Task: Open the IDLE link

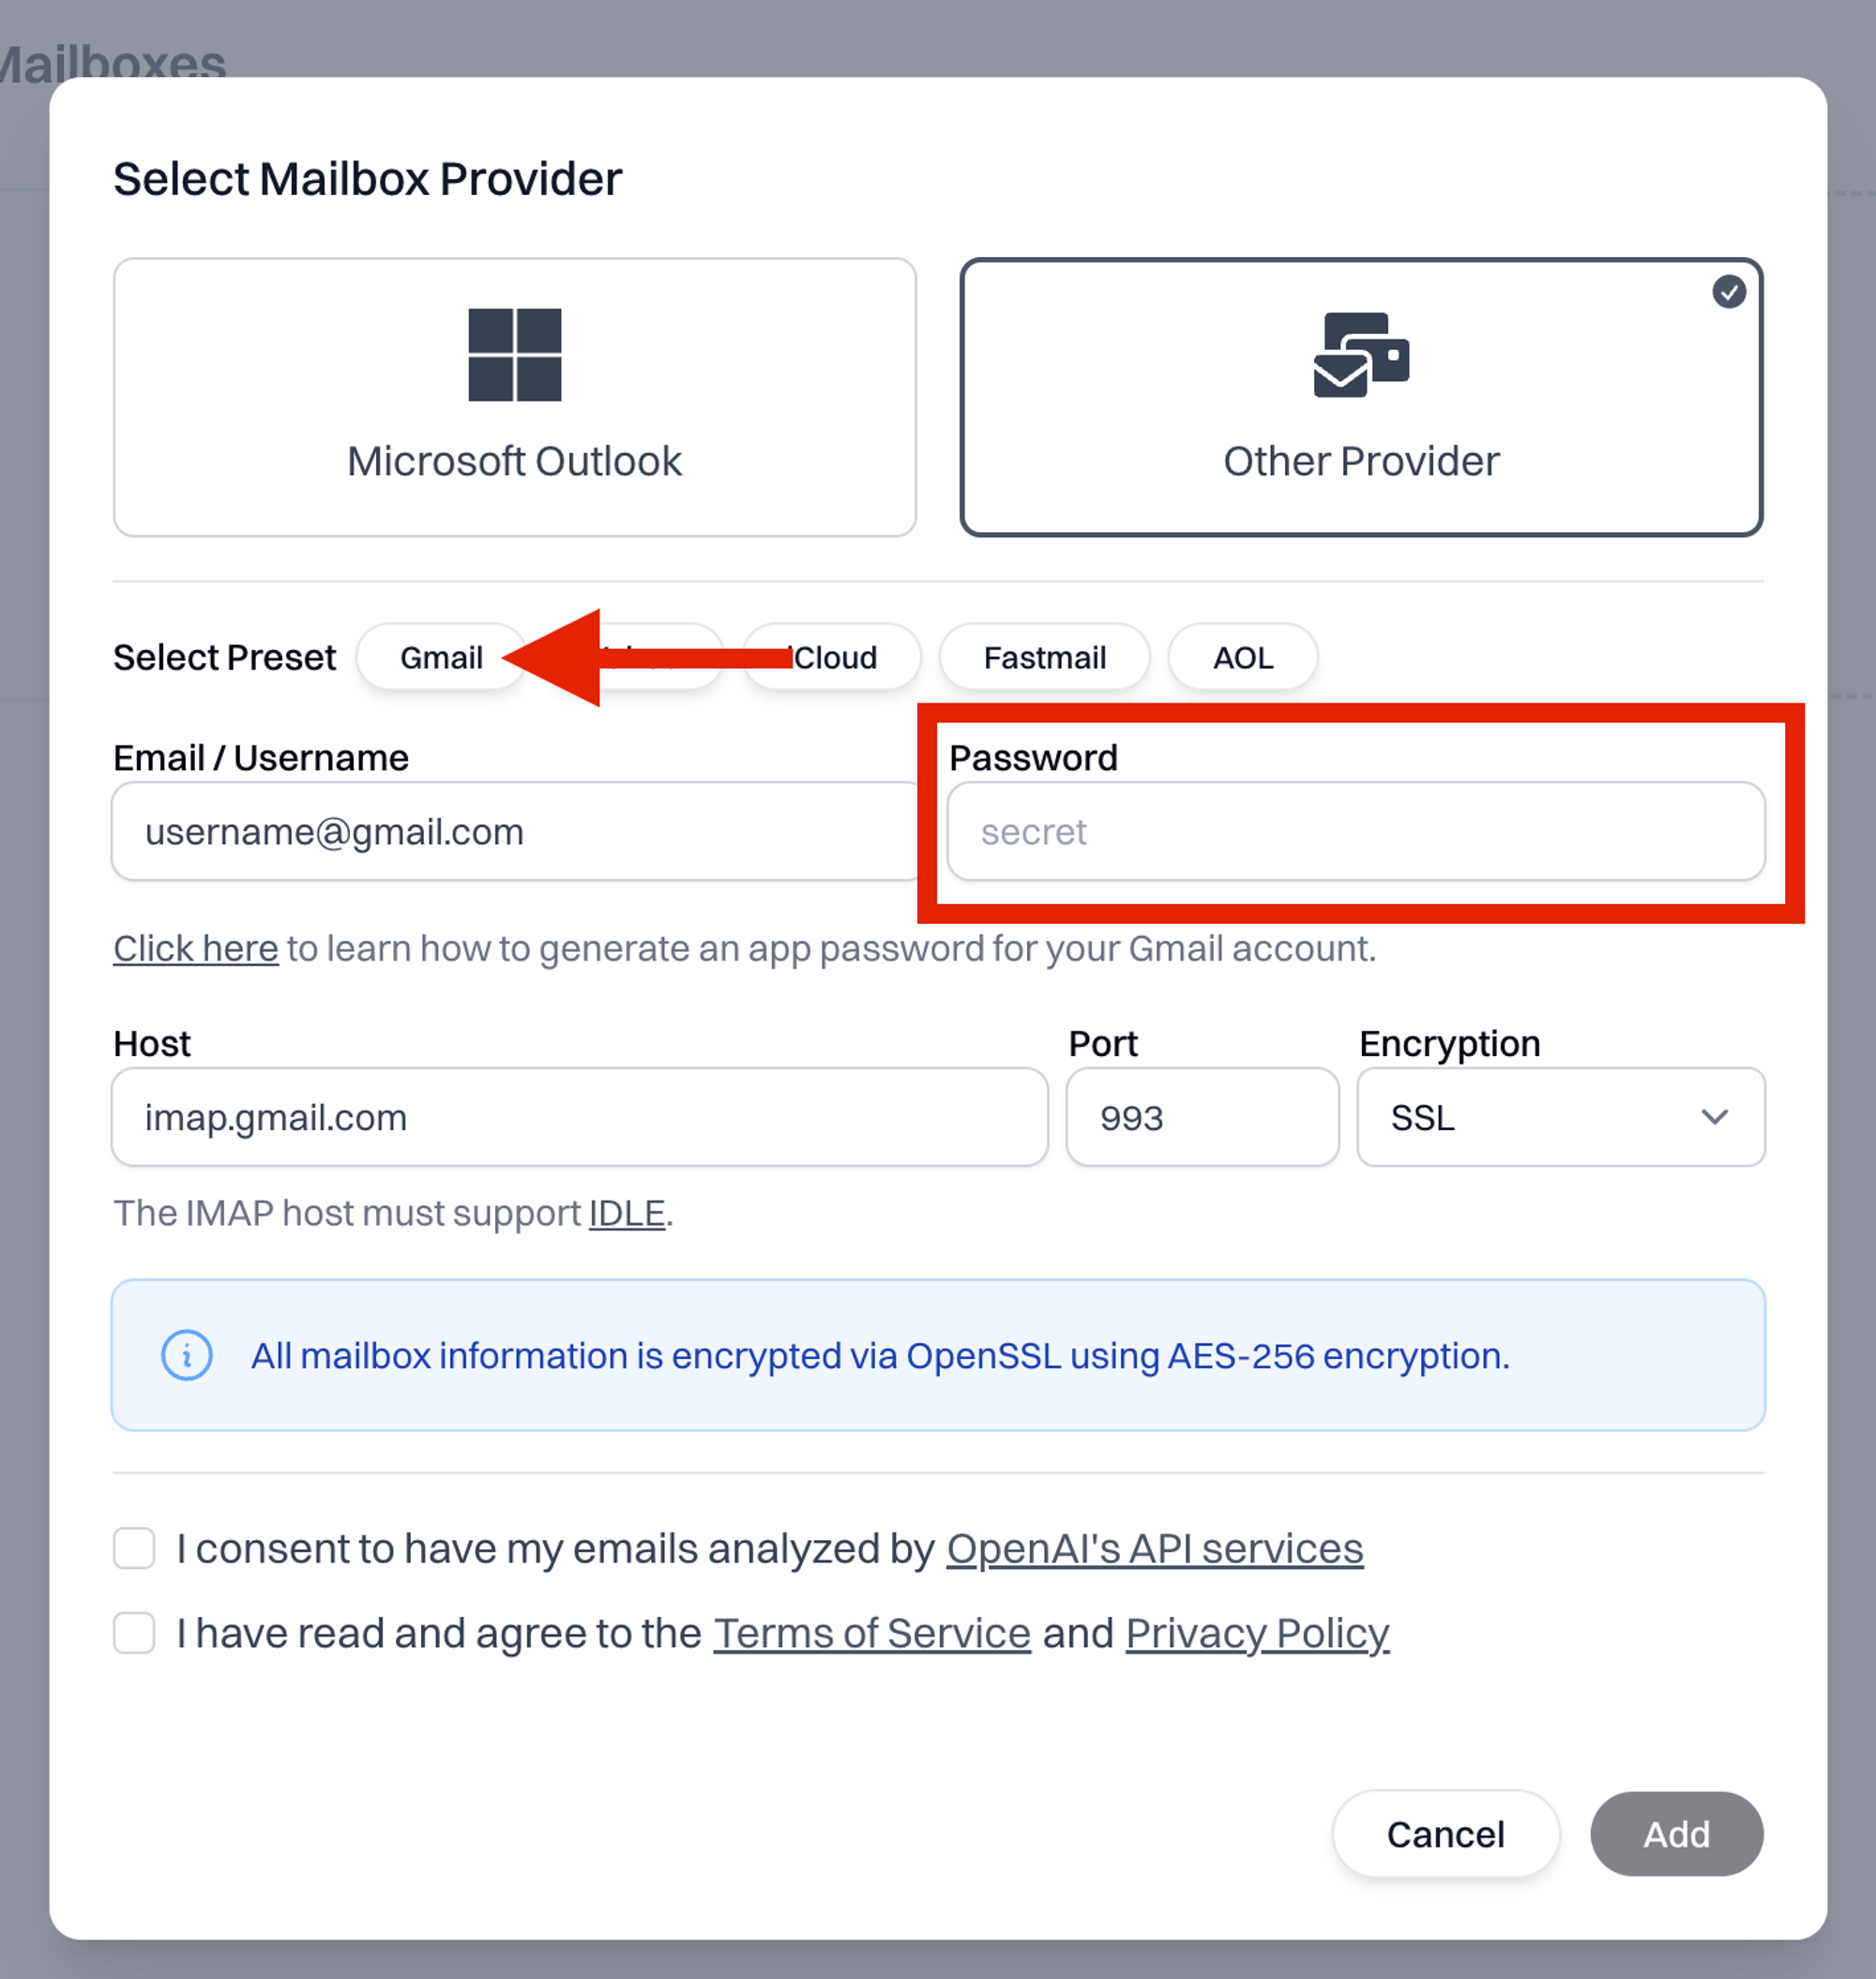Action: [627, 1213]
